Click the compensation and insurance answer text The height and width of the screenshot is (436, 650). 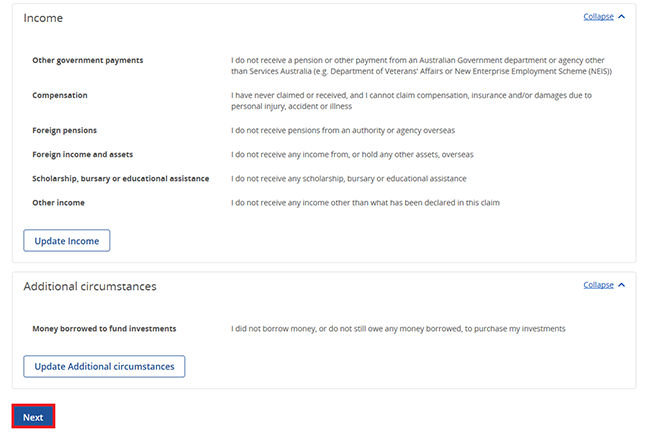click(411, 101)
